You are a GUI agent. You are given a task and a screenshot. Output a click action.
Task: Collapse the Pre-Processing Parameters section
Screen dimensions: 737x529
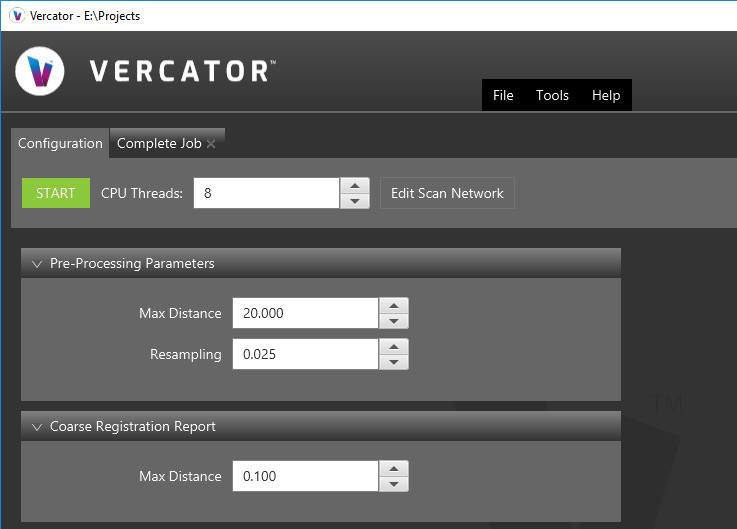point(37,264)
